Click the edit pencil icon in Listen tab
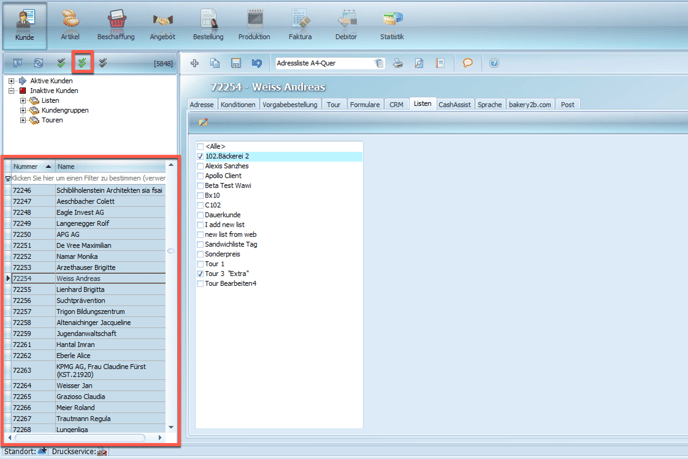 (203, 122)
